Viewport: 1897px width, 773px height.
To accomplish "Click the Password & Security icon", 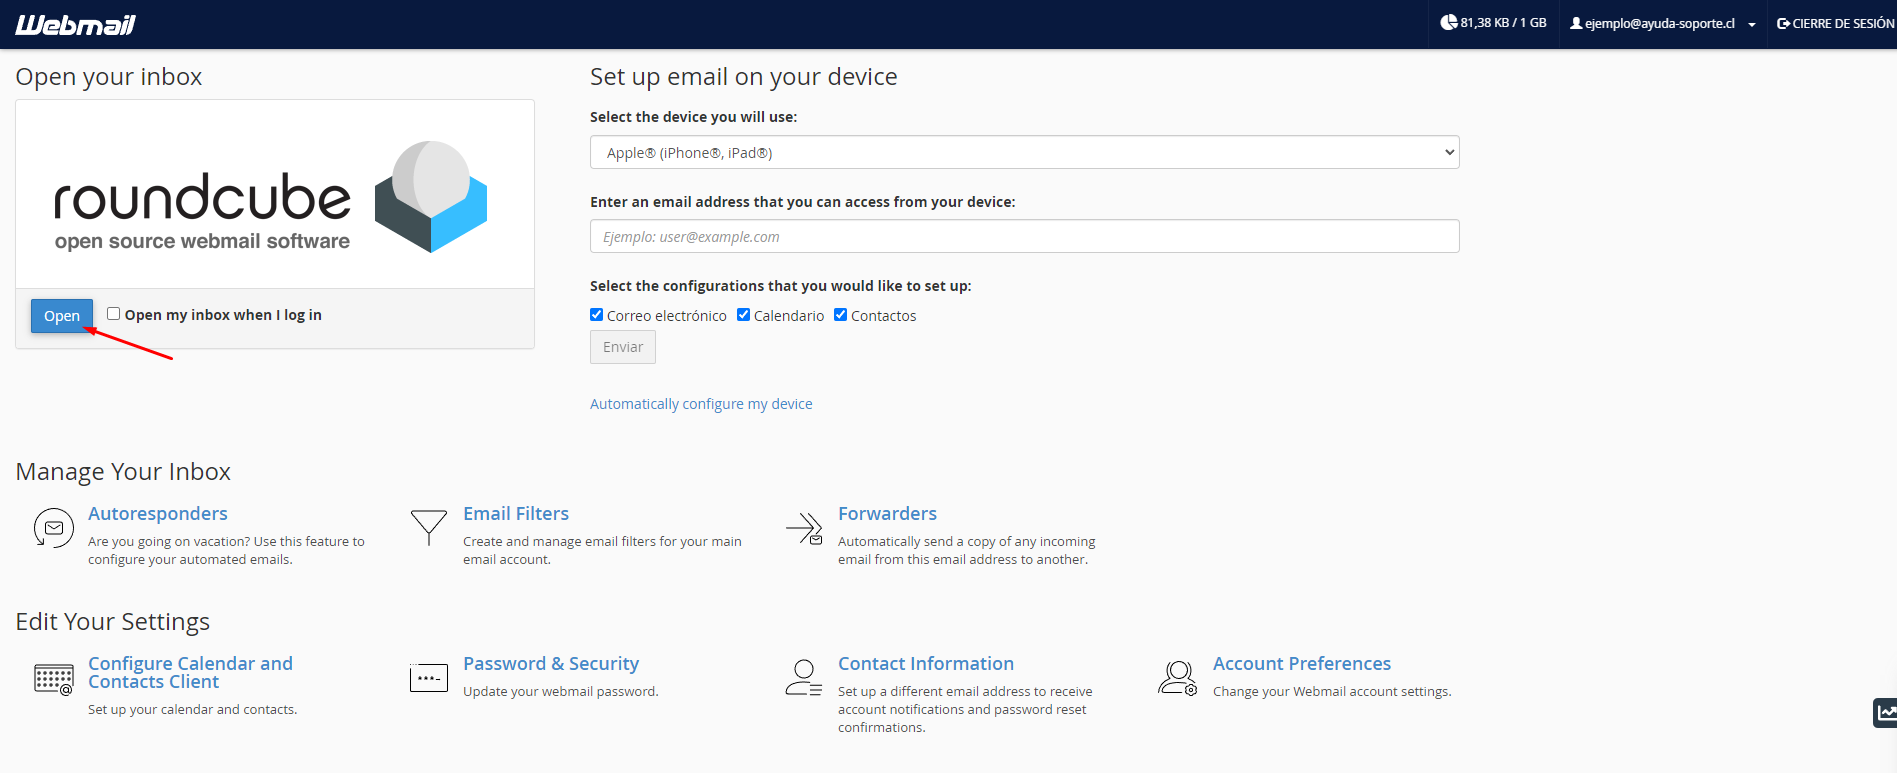I will (429, 678).
